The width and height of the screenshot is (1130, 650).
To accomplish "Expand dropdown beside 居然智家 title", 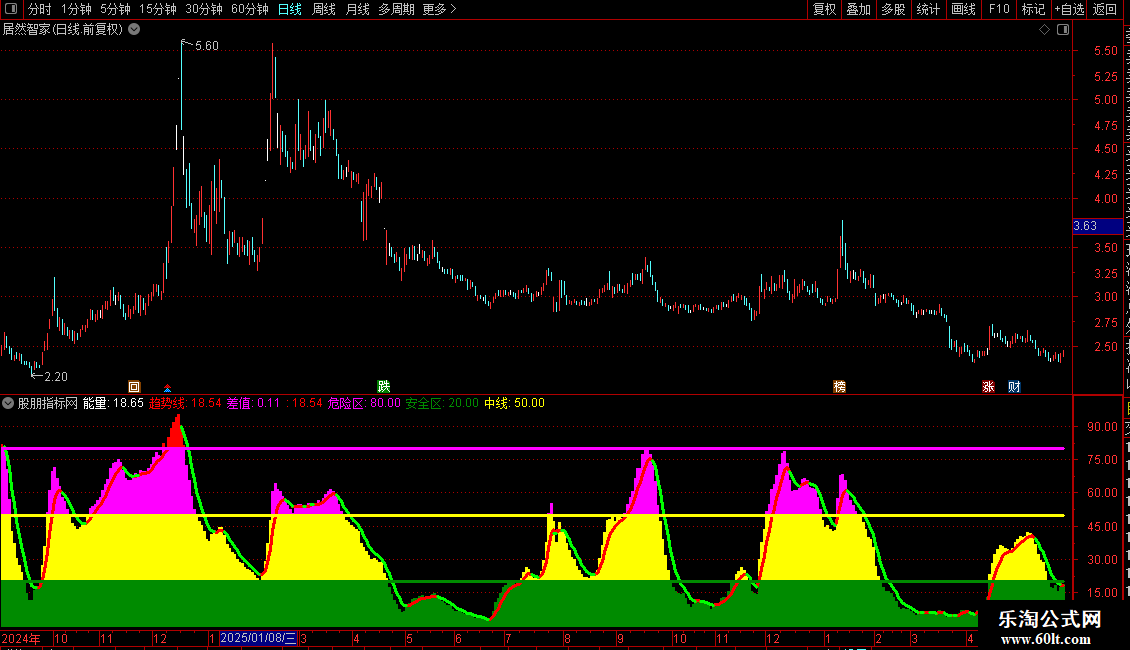I will click(134, 30).
